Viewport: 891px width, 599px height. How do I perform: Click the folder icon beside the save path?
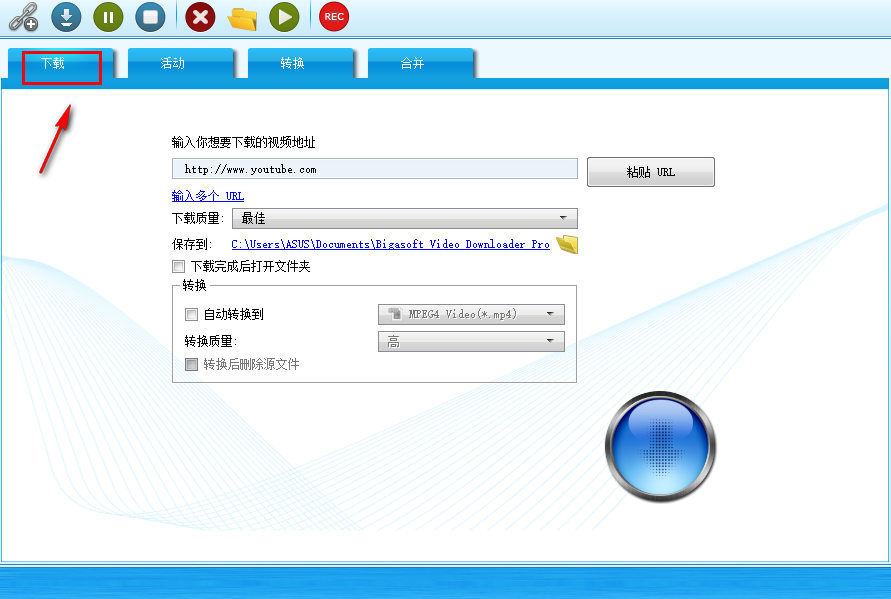pos(567,244)
